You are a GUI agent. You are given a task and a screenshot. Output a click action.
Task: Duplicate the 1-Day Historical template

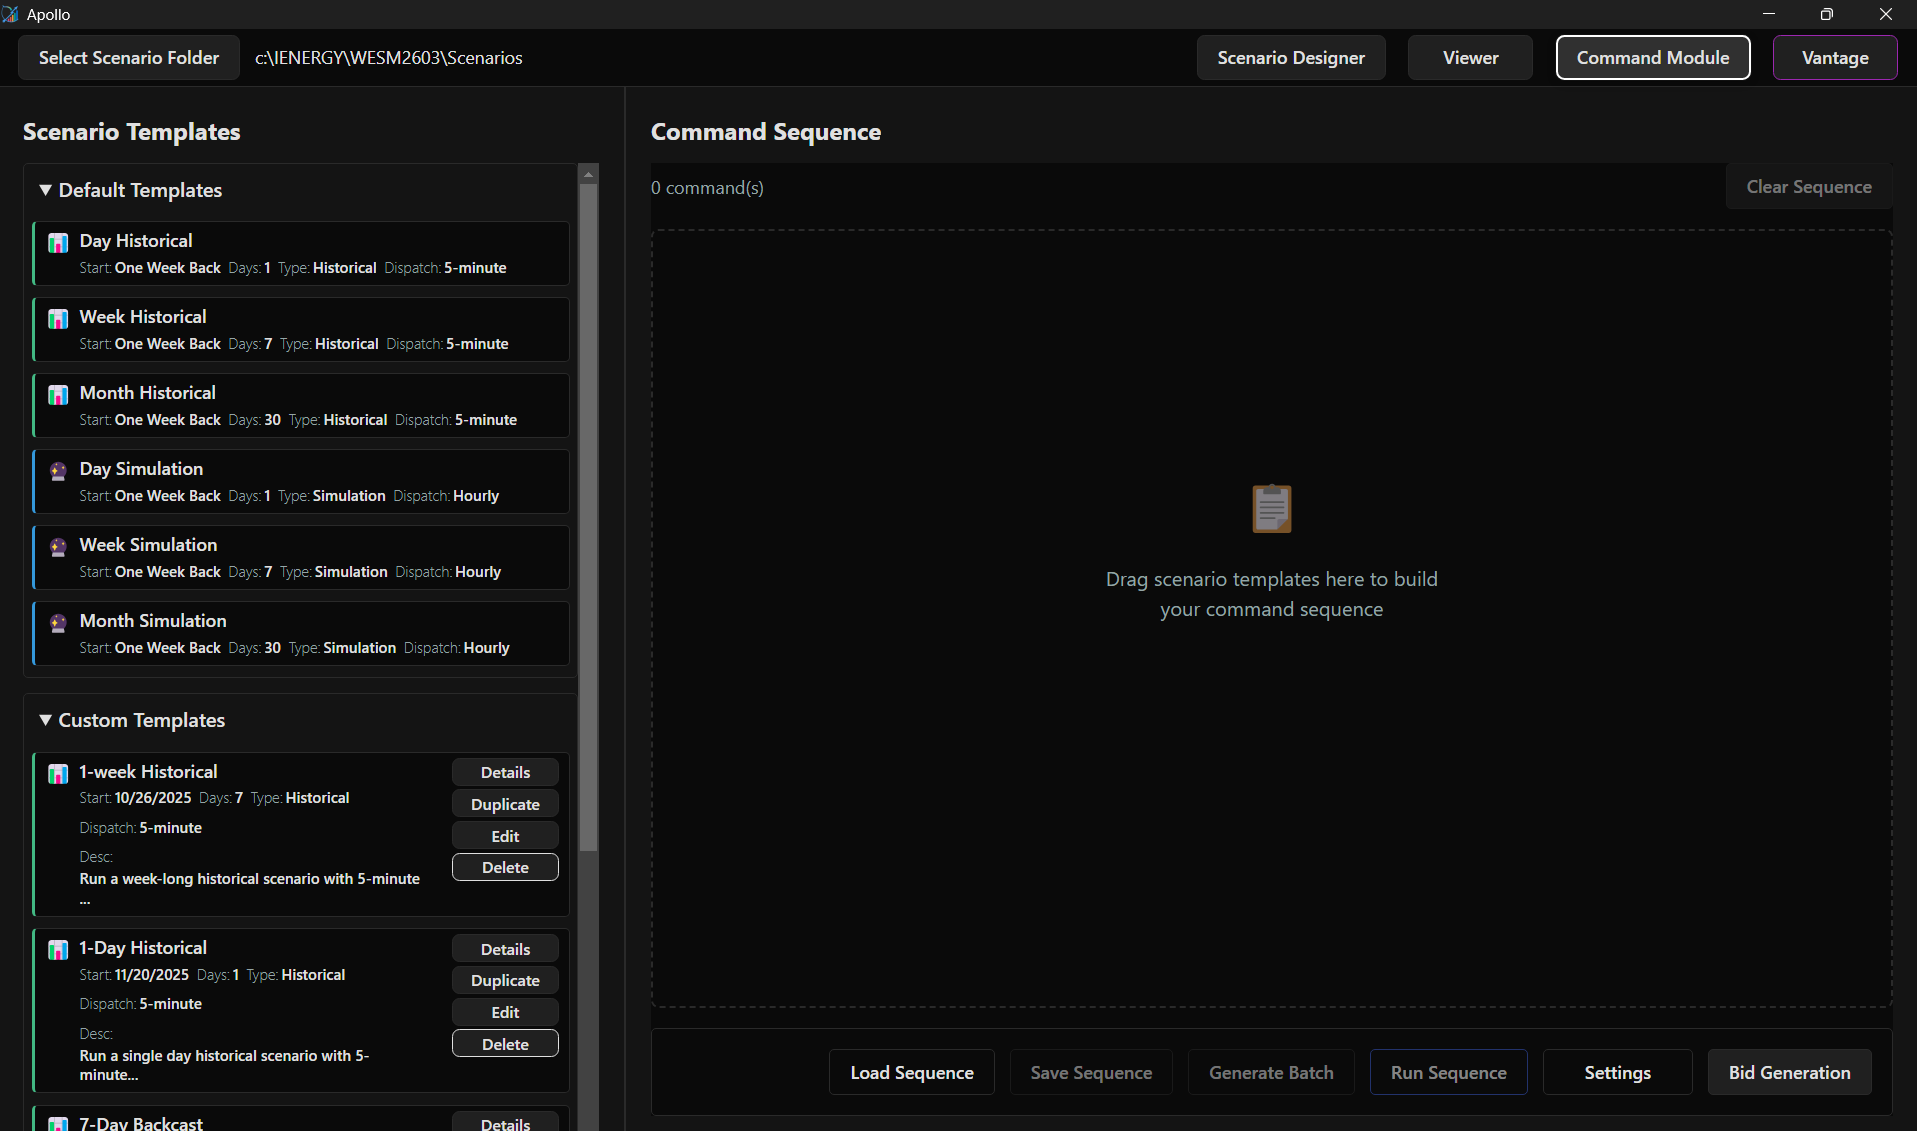click(x=505, y=981)
